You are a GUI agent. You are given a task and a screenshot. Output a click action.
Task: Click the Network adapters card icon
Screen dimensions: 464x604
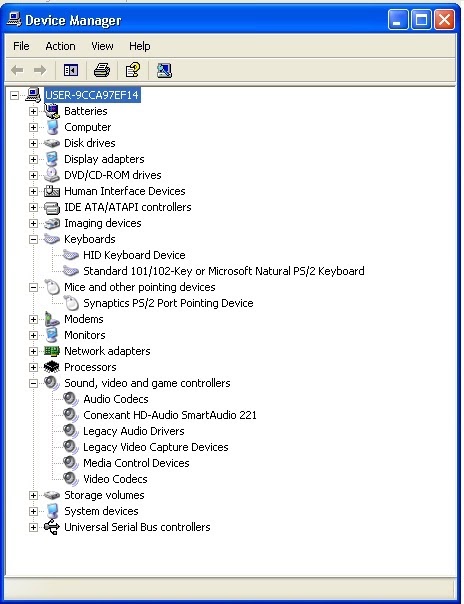52,351
